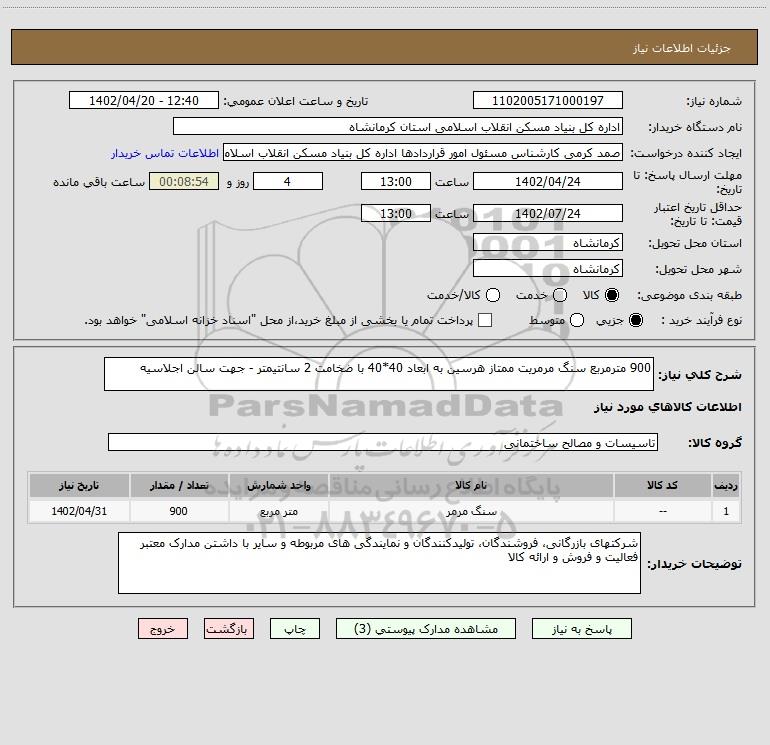Click the نام کالا column header

(471, 485)
